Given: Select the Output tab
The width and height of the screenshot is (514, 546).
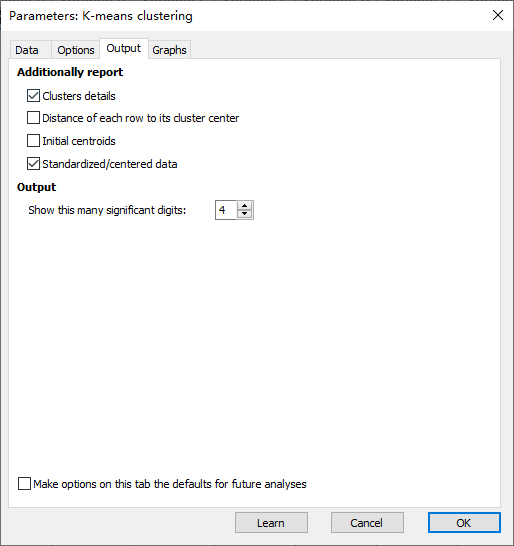Looking at the screenshot, I should click(x=124, y=48).
